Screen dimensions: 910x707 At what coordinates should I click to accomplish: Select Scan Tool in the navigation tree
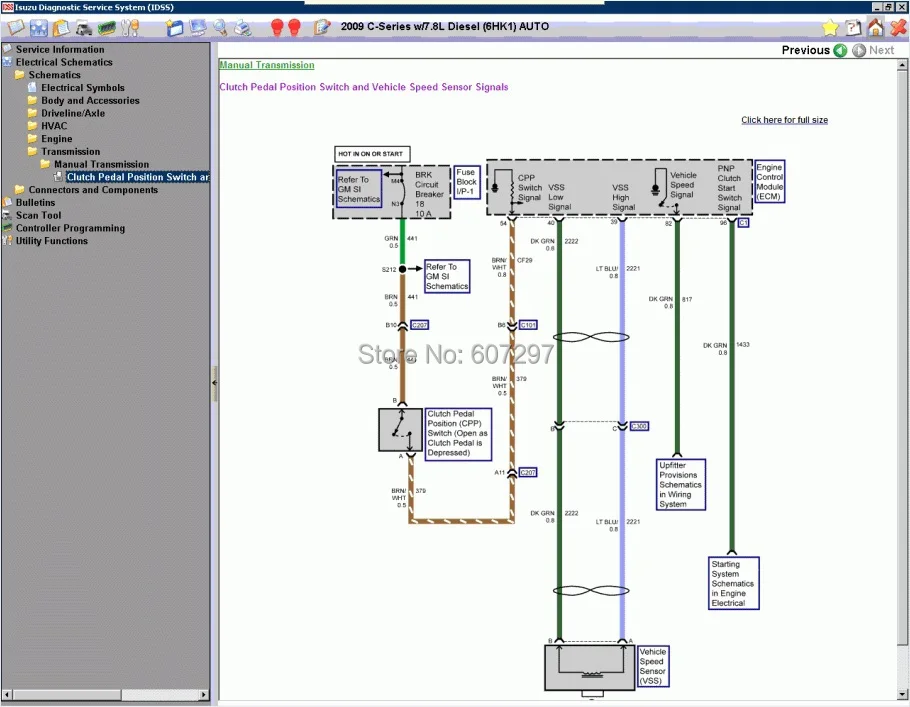(38, 215)
